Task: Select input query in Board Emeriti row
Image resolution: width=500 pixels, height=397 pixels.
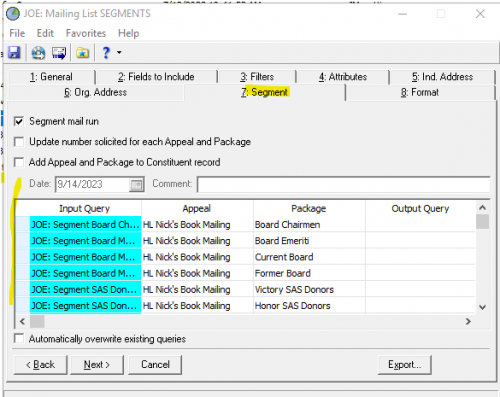Action: pos(85,241)
